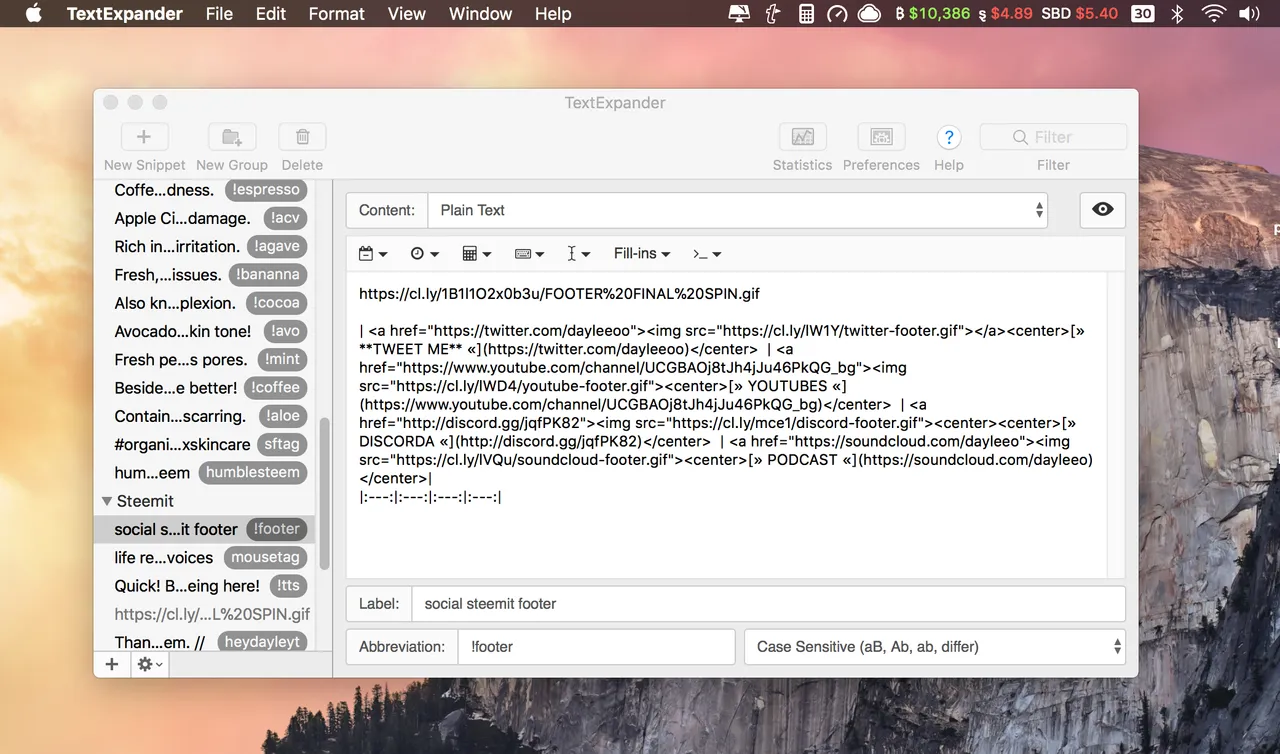Open the File menu
The height and width of the screenshot is (754, 1280).
219,14
